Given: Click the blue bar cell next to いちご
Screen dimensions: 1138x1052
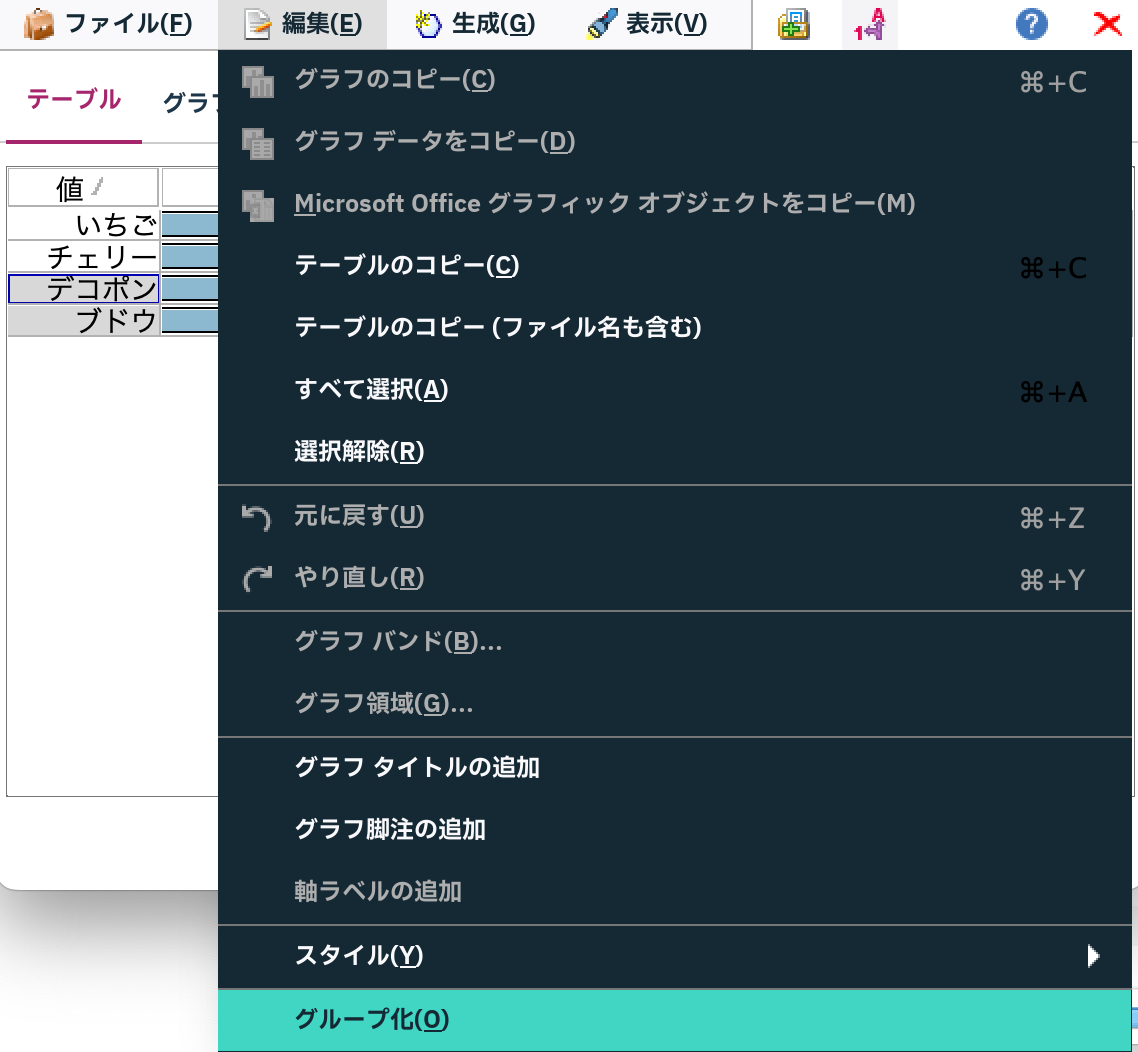Looking at the screenshot, I should click(195, 223).
